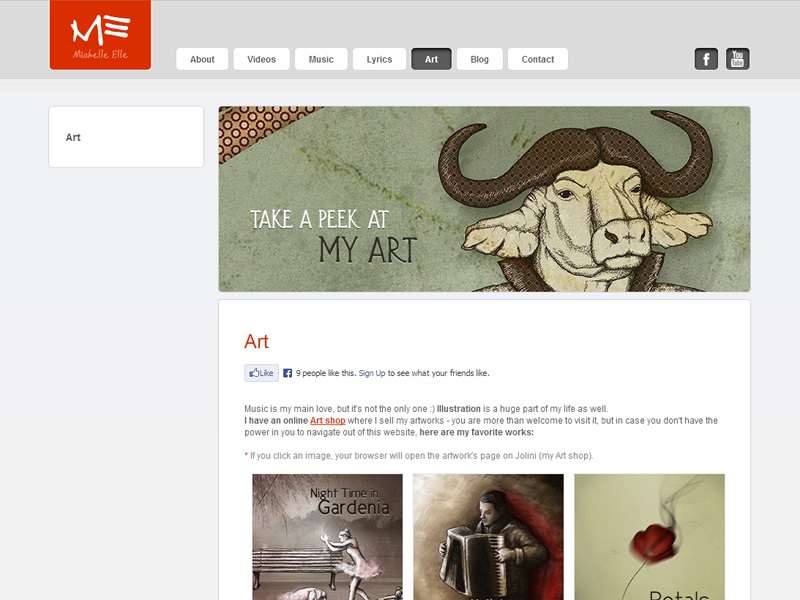Select the active Art navigation tab
This screenshot has height=600, width=800.
click(x=431, y=59)
